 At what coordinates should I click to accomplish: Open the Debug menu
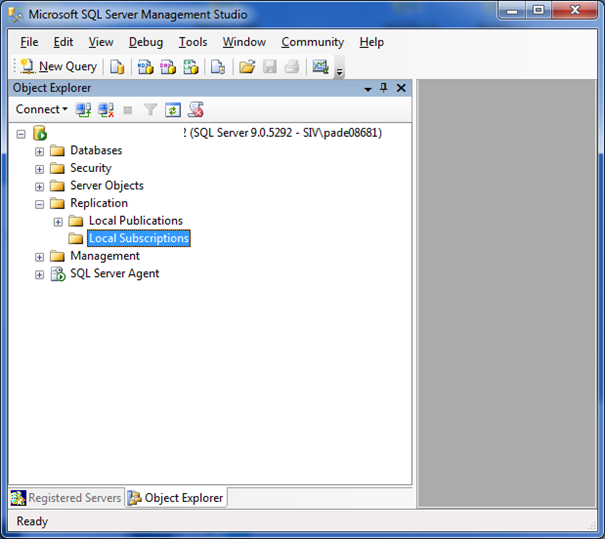146,42
